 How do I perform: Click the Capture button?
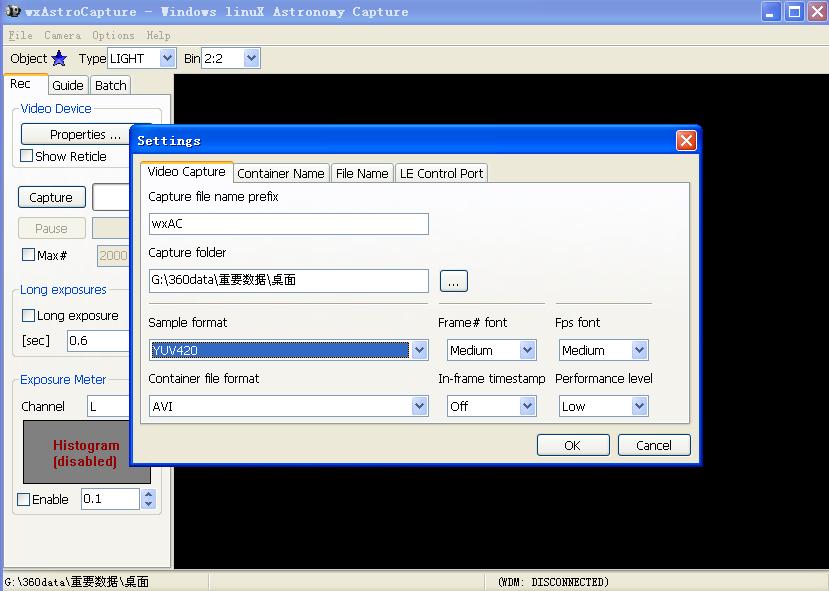tap(51, 197)
